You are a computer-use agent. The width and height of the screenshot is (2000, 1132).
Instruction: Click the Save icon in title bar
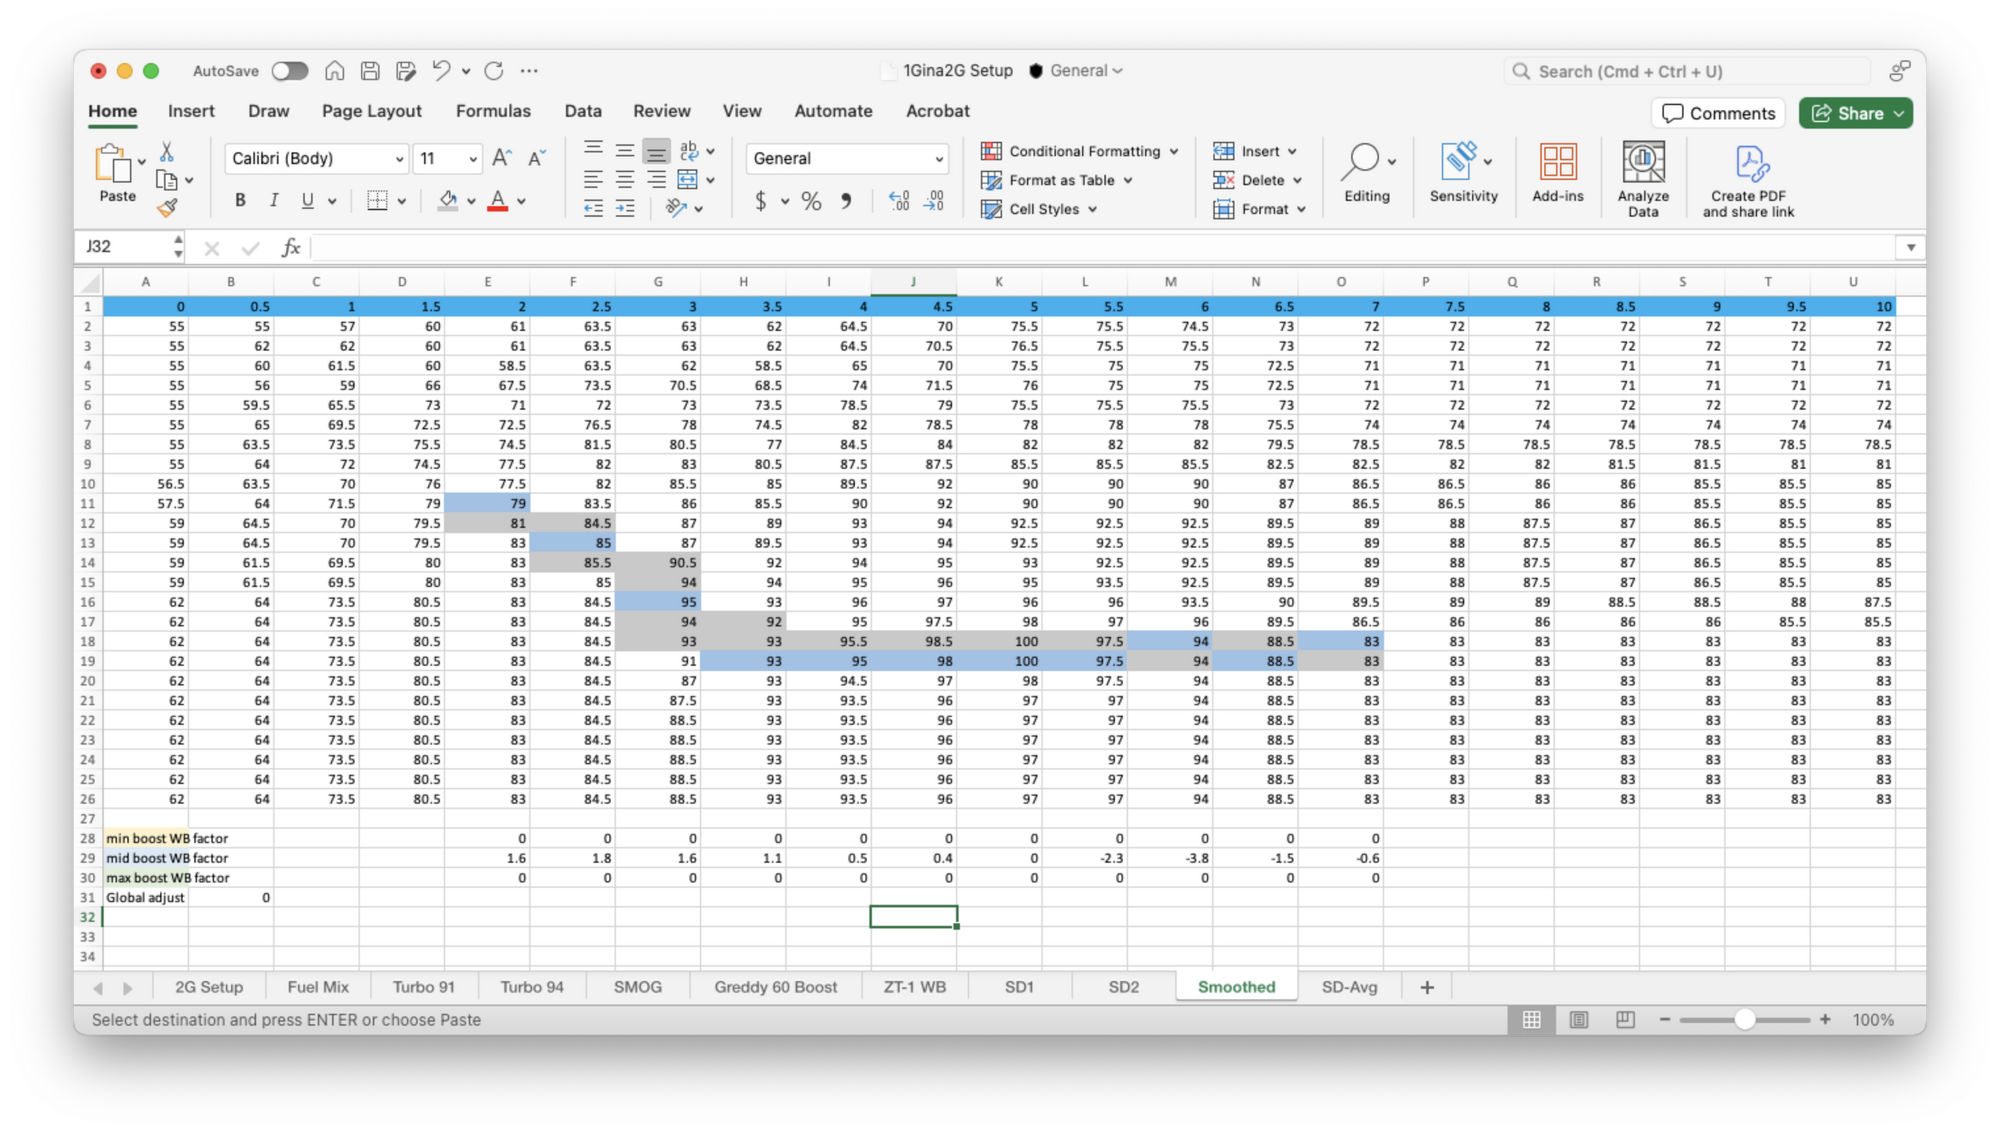tap(370, 71)
